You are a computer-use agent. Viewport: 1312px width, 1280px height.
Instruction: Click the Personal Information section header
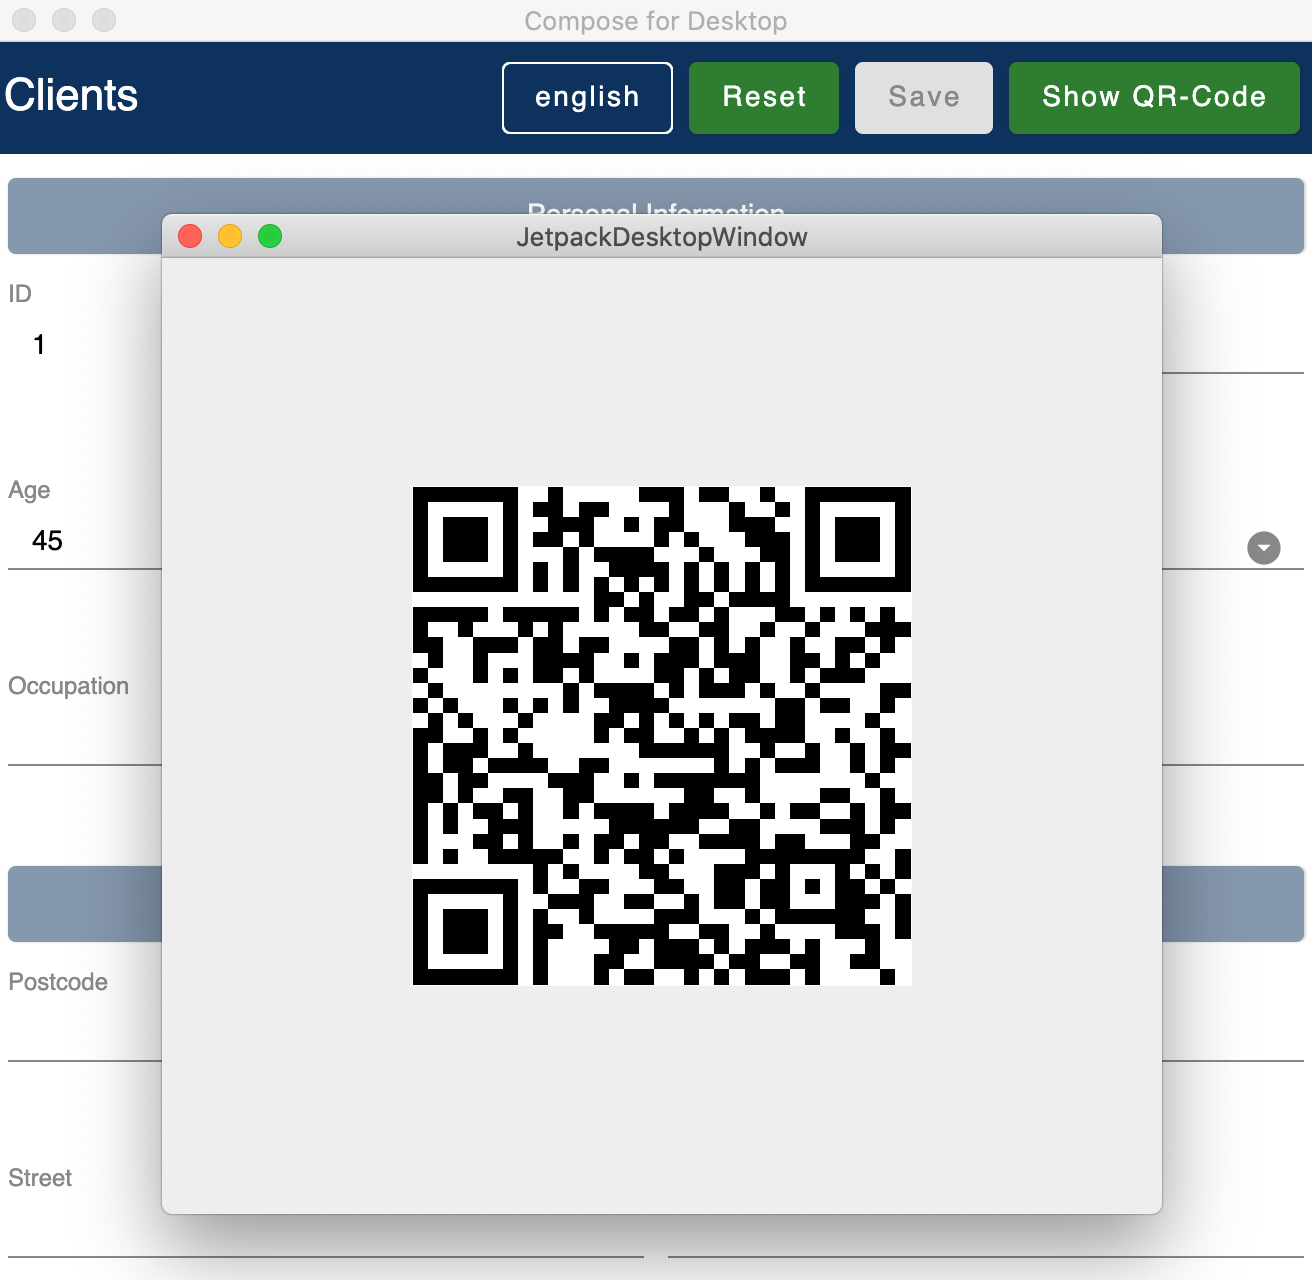pos(656,196)
